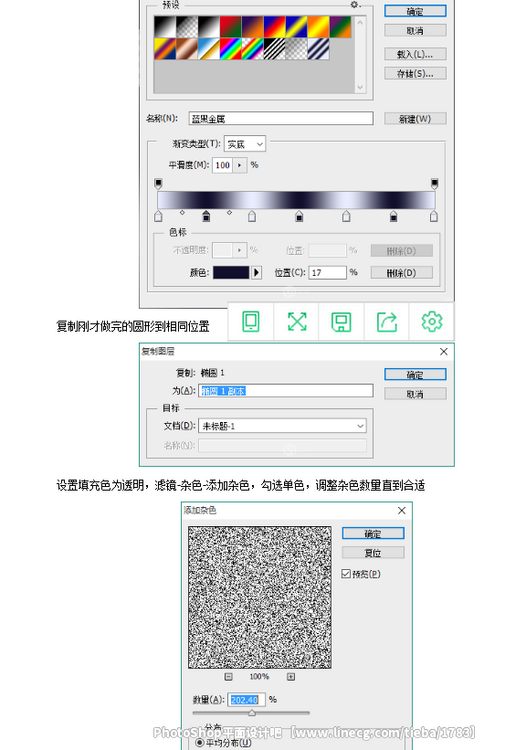Image resolution: width=526 pixels, height=750 pixels.
Task: Select the selected dark color stop at 17%
Action: coord(206,216)
